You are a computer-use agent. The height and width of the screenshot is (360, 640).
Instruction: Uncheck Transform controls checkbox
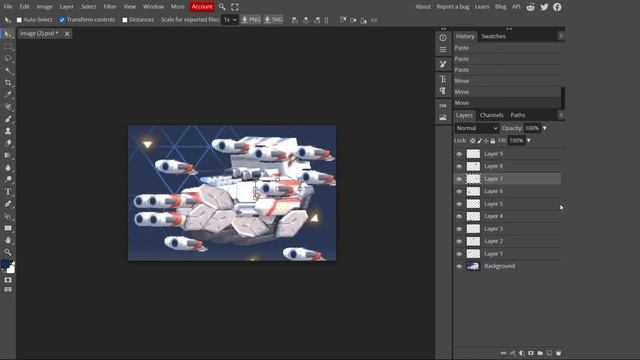62,20
